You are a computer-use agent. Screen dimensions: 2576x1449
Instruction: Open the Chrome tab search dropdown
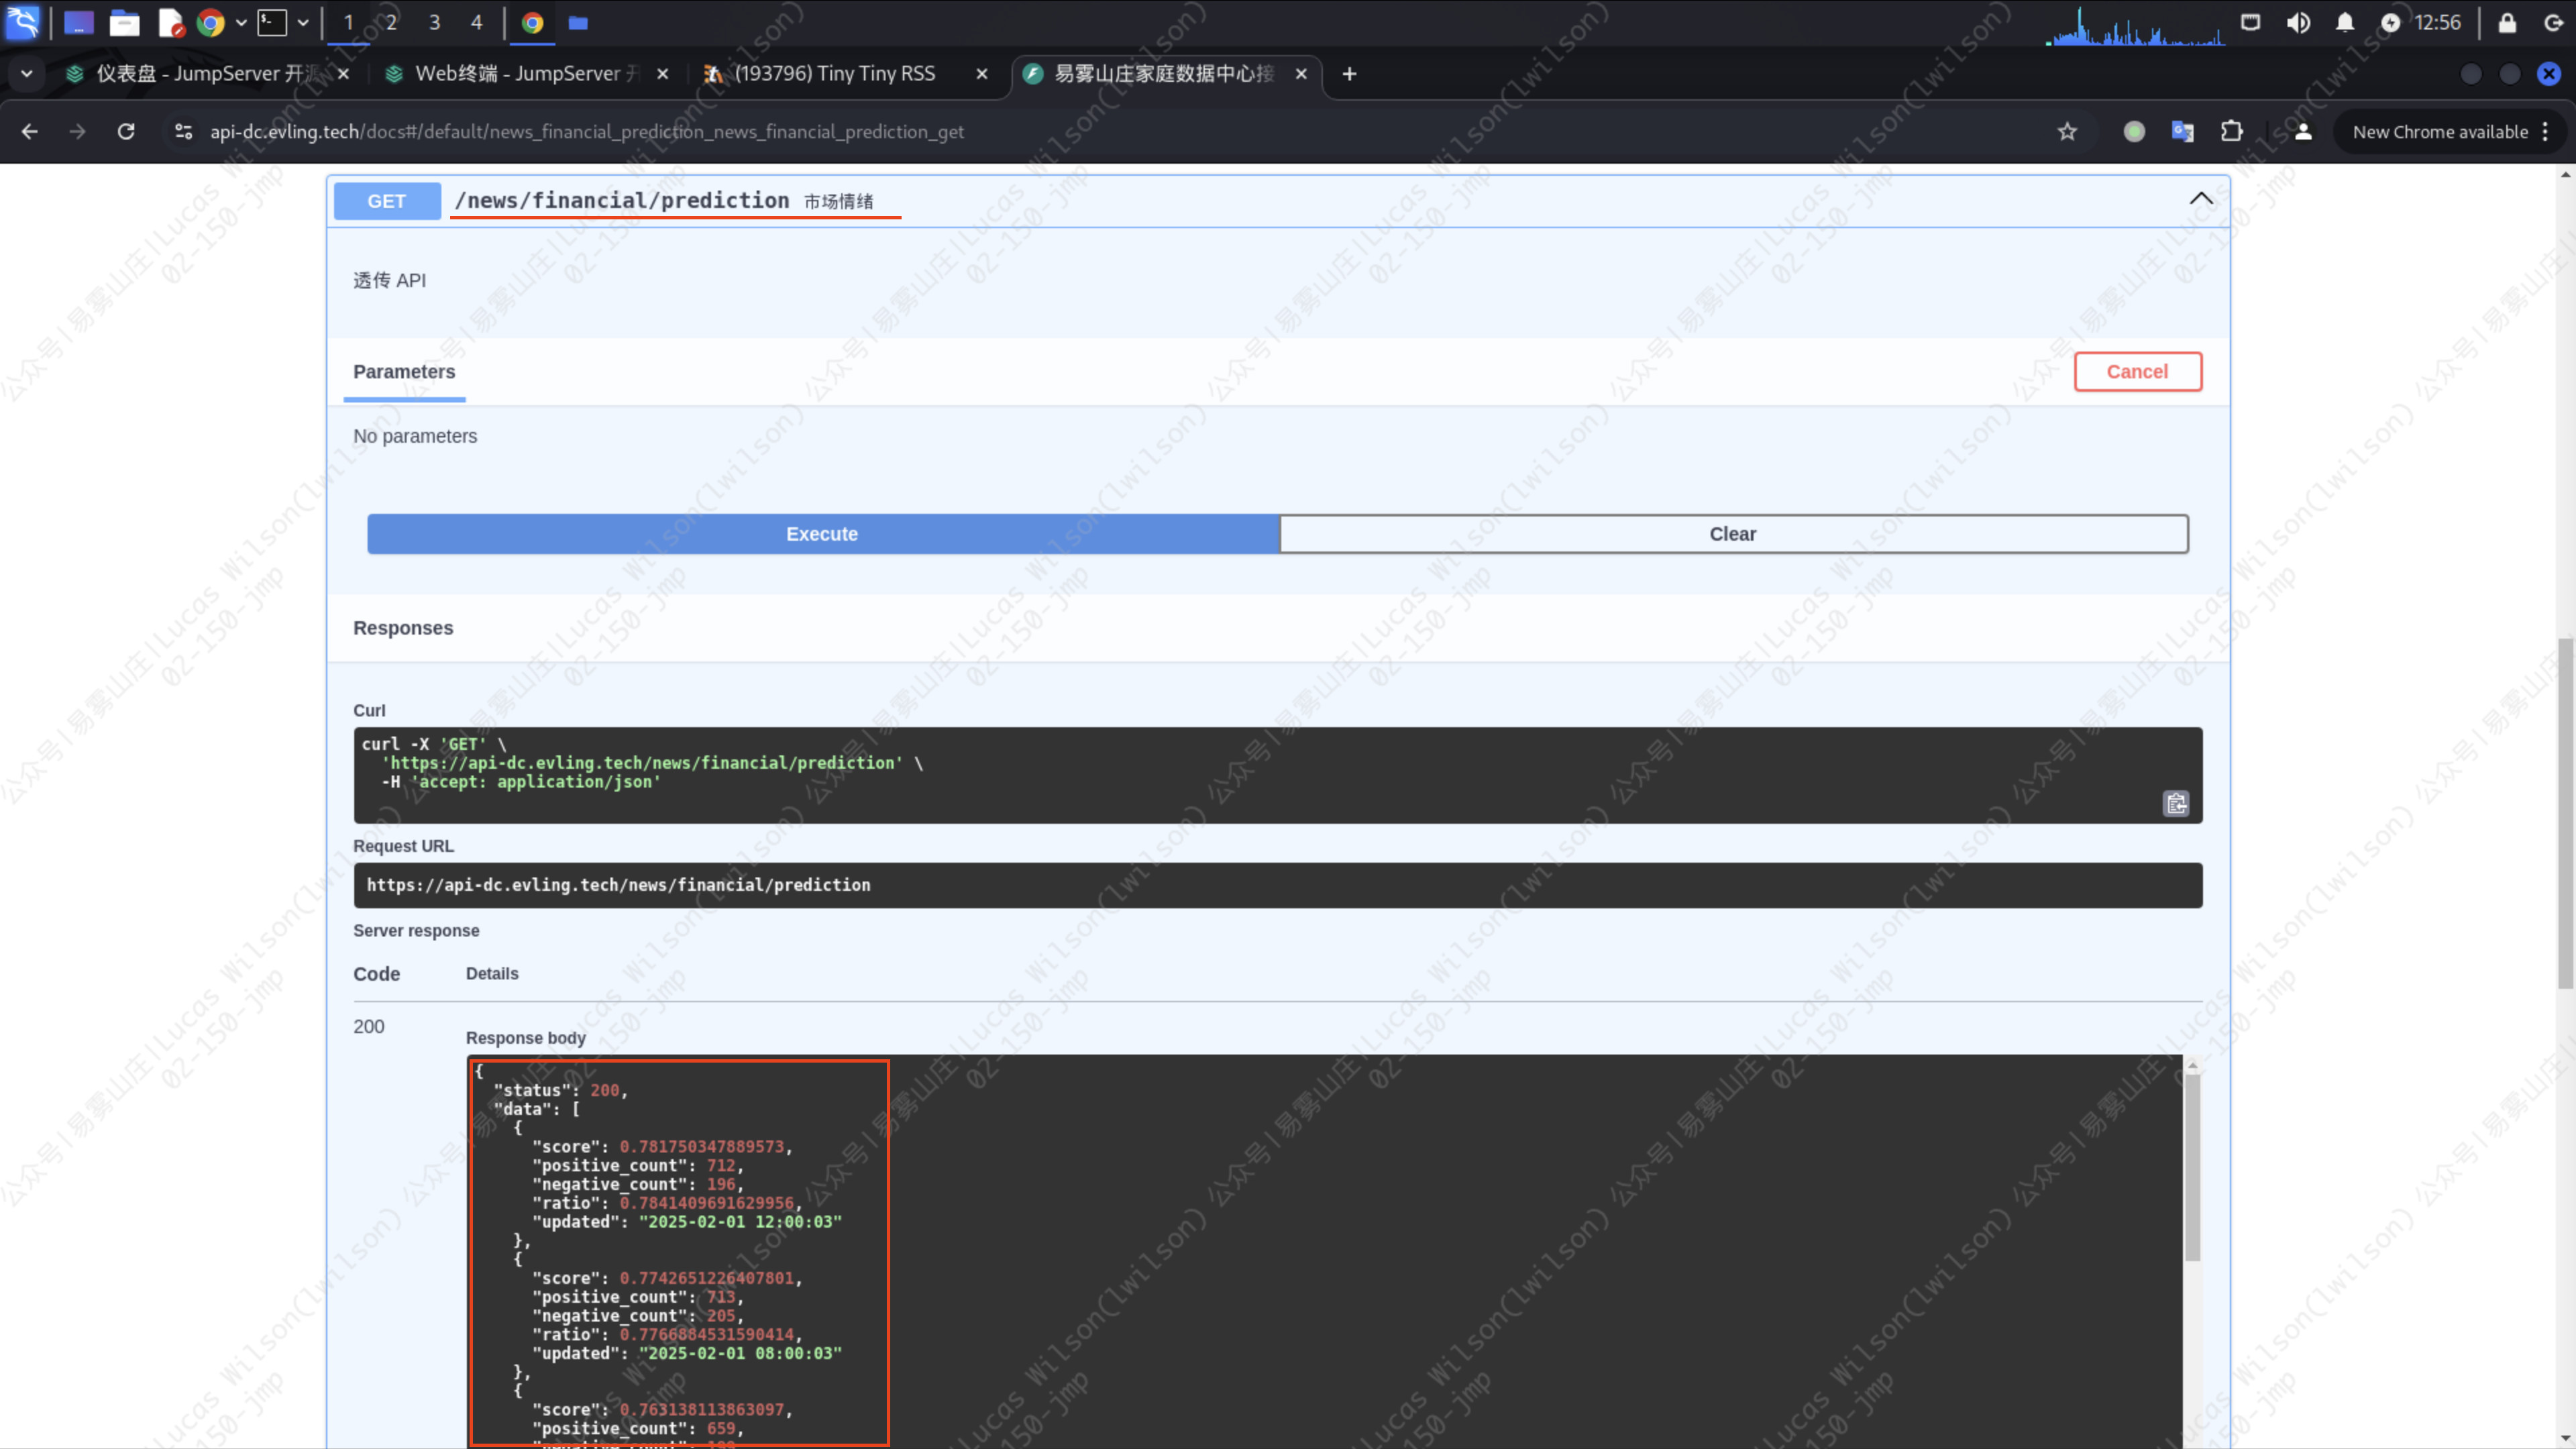(x=27, y=73)
